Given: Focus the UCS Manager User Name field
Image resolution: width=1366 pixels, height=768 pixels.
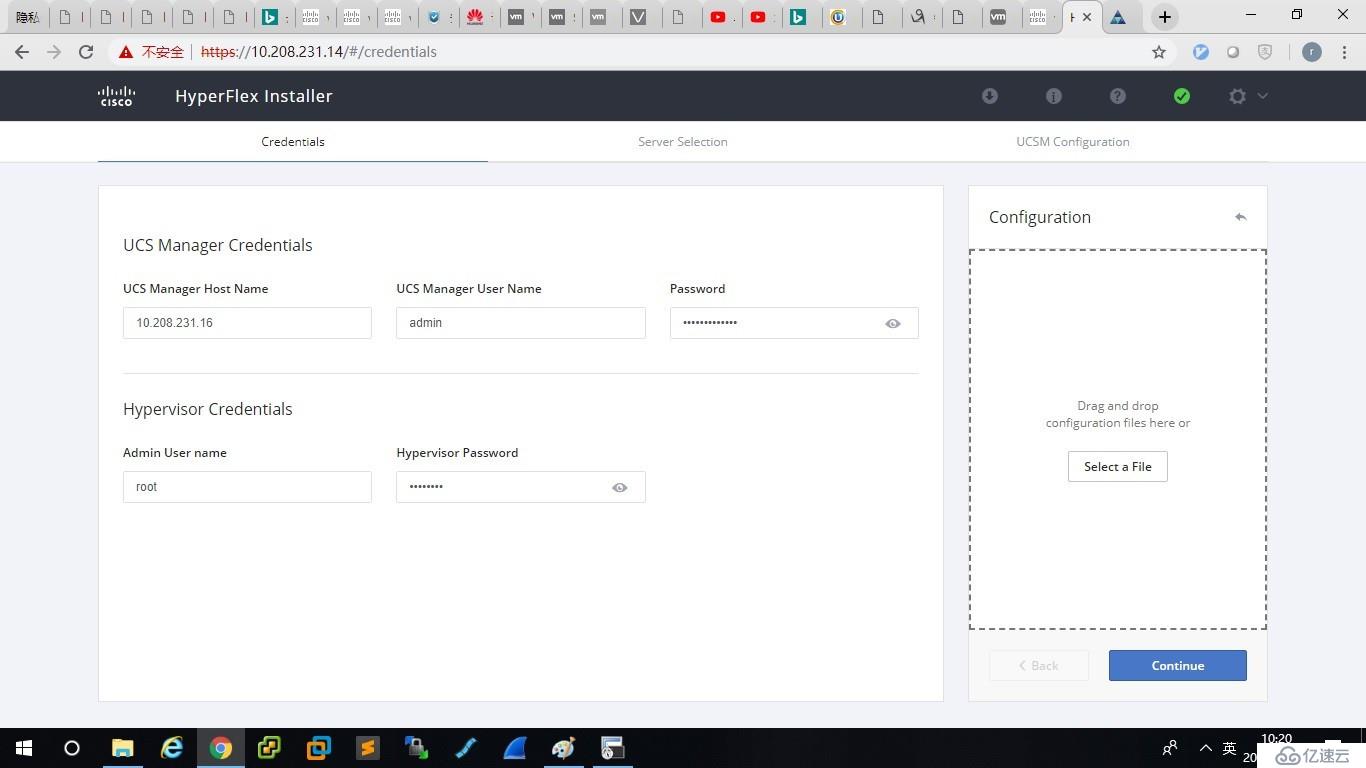Looking at the screenshot, I should pos(521,323).
